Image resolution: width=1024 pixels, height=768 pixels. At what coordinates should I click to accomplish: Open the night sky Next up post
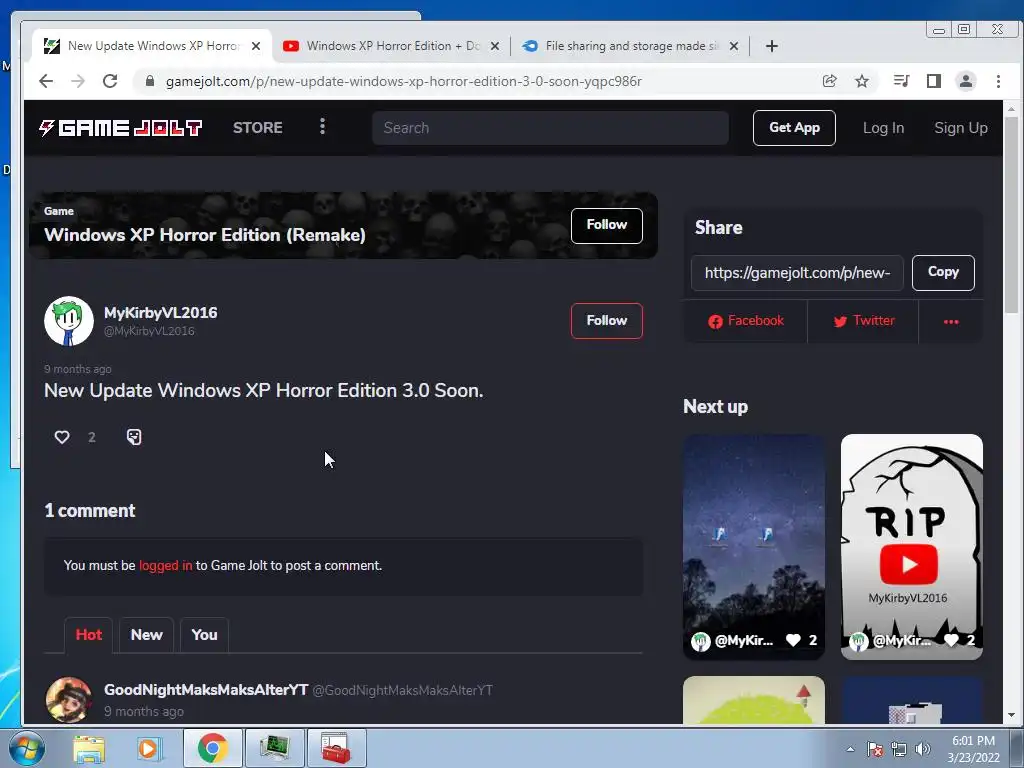[x=754, y=547]
